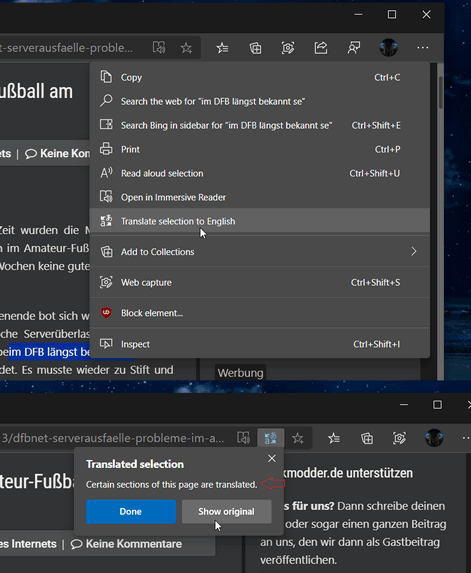Close the Translated selection popup
The image size is (471, 573).
pyautogui.click(x=271, y=458)
